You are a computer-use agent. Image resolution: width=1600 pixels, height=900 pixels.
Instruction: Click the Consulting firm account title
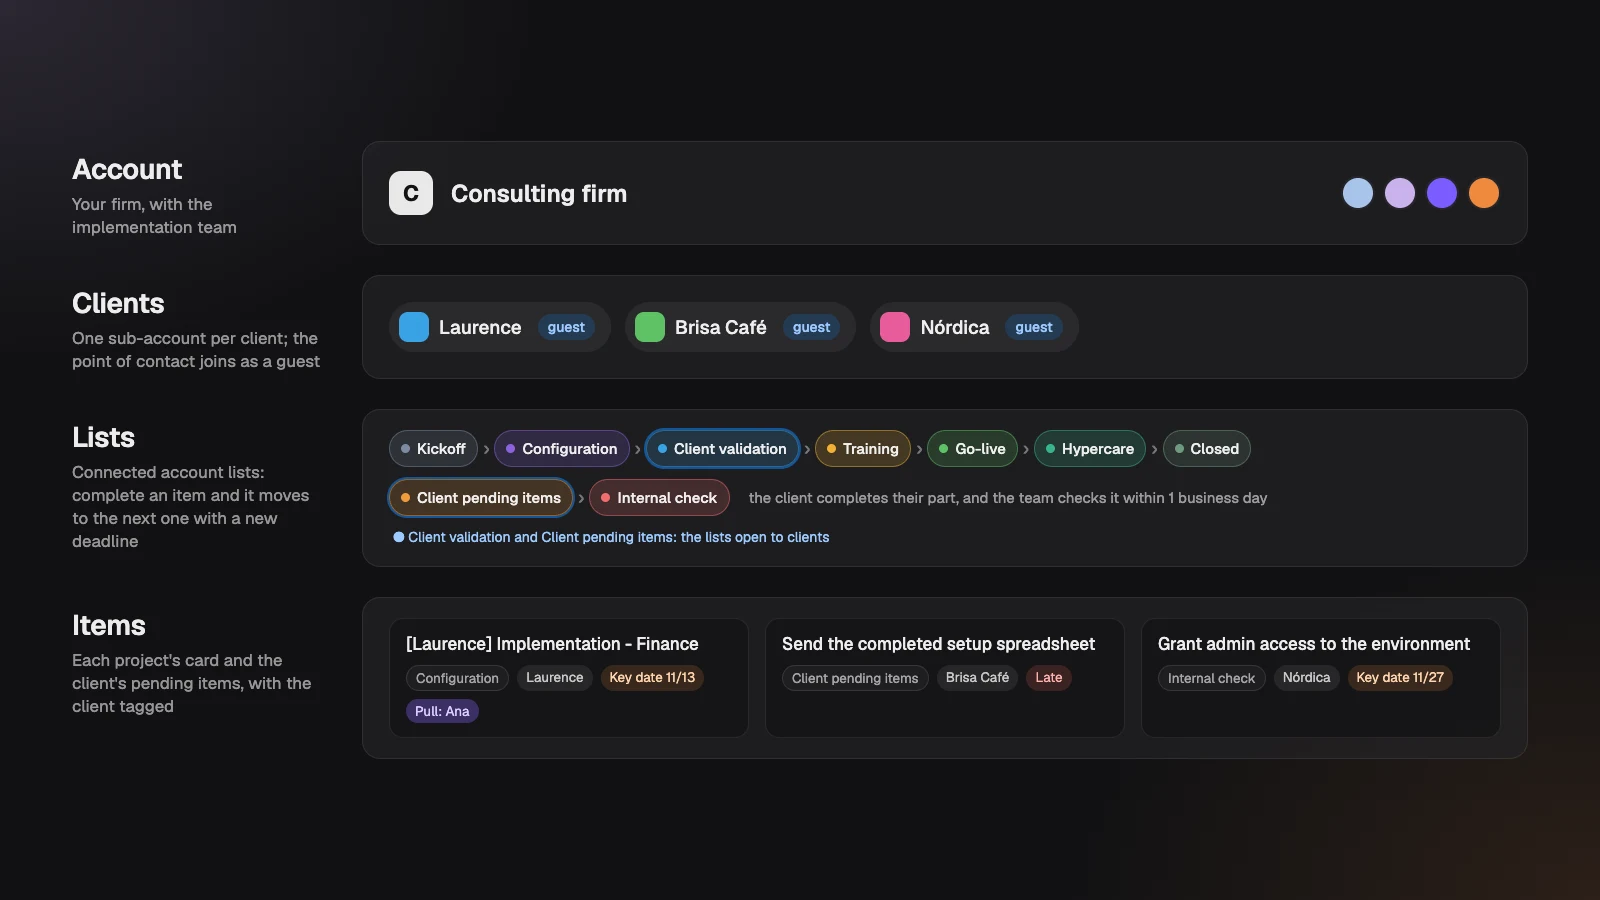click(x=539, y=193)
